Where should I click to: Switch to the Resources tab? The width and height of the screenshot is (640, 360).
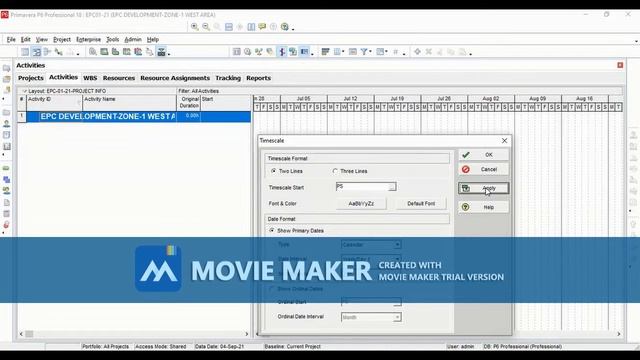coord(119,78)
